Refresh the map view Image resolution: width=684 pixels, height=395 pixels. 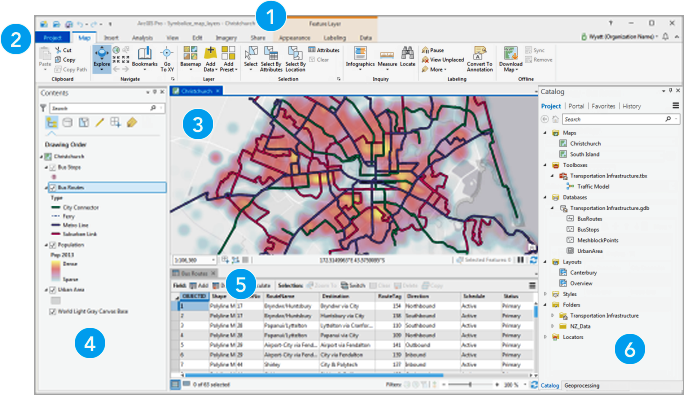pos(533,260)
